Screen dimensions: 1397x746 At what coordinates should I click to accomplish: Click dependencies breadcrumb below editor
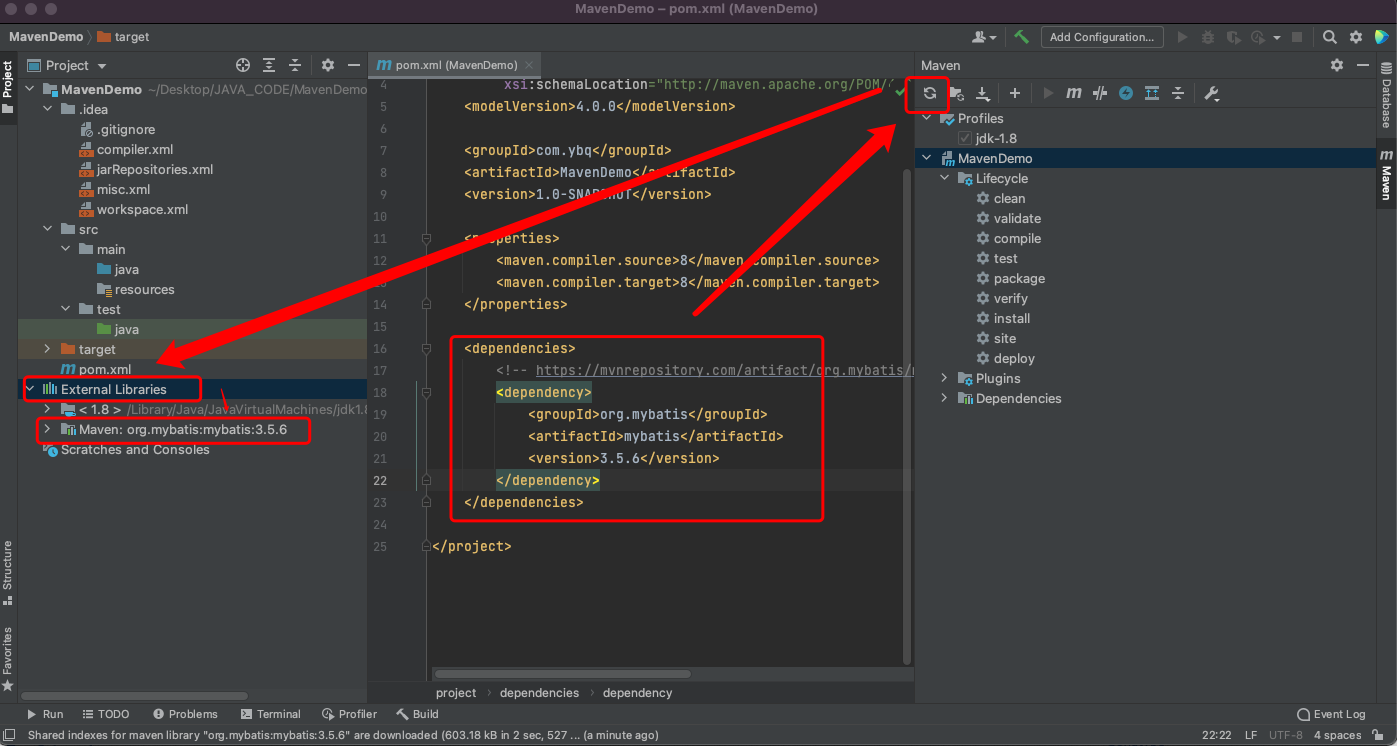tap(539, 692)
